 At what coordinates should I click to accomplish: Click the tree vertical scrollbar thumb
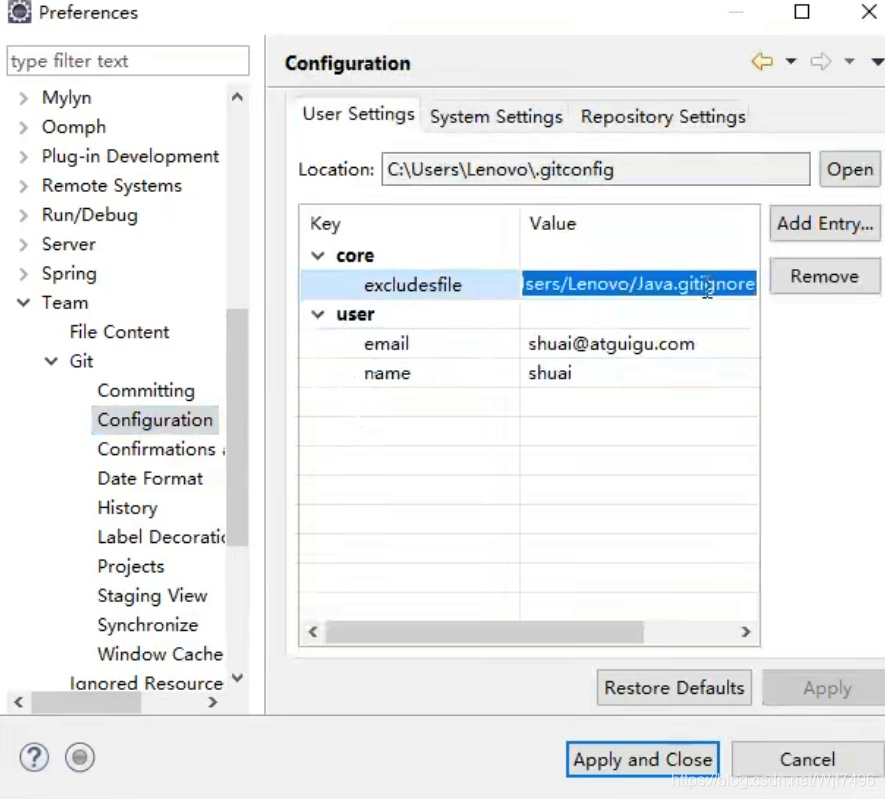pyautogui.click(x=237, y=427)
